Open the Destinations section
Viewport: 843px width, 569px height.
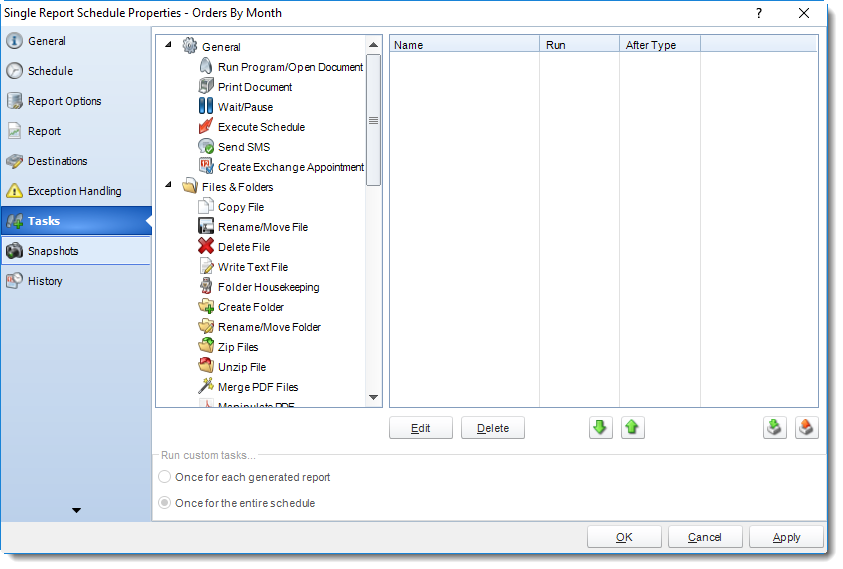click(76, 161)
